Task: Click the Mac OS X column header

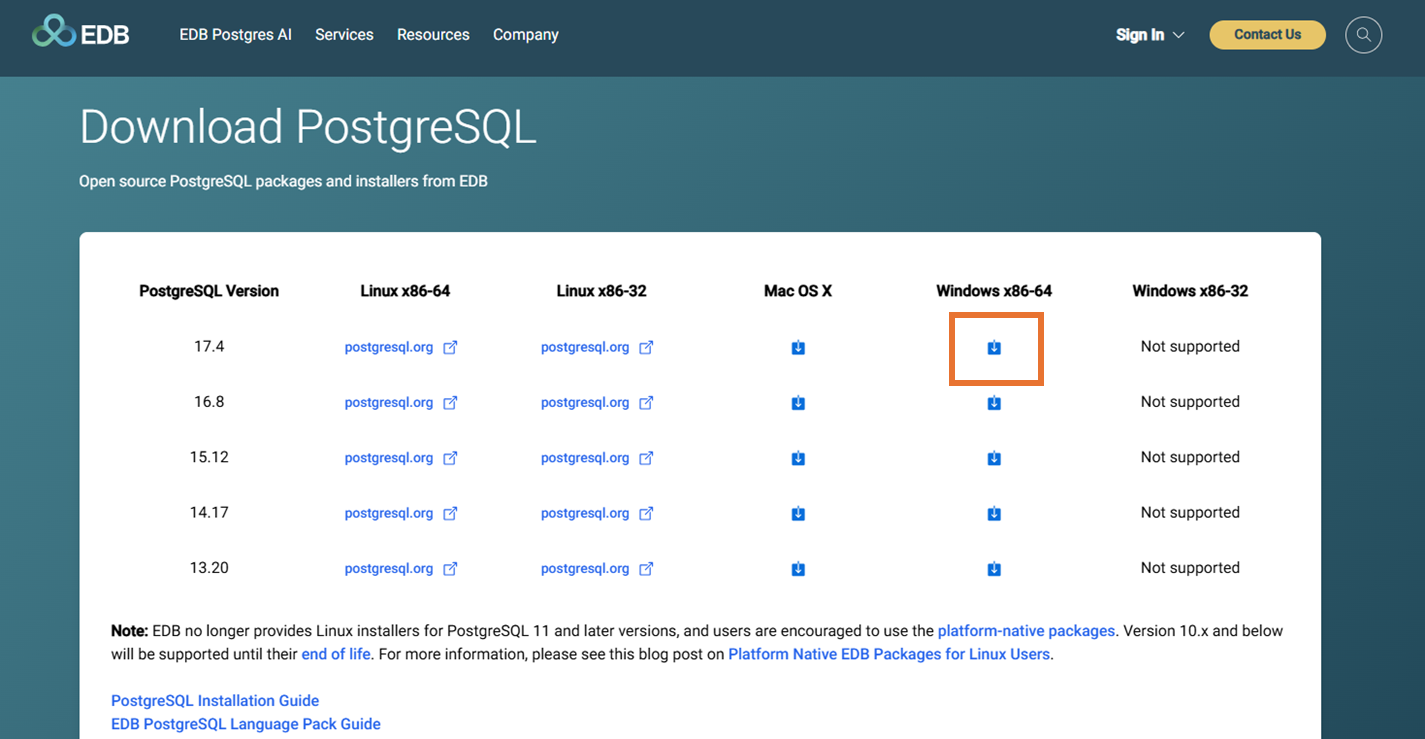Action: pos(798,291)
